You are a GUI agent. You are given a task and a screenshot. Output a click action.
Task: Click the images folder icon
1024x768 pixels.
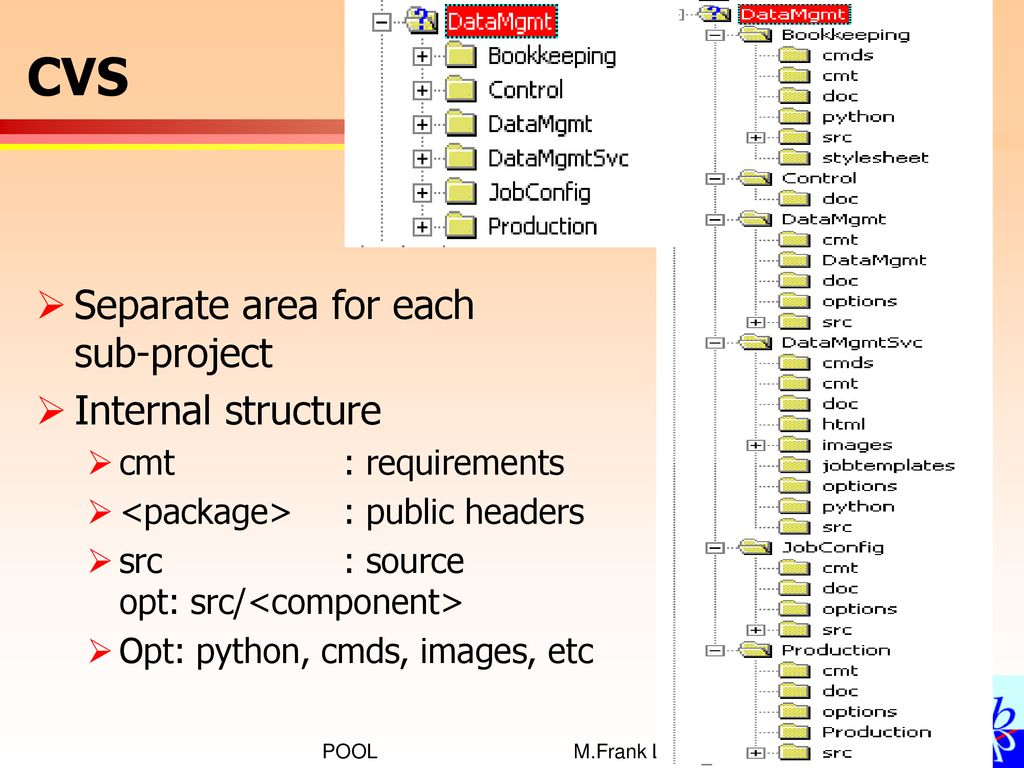pos(795,445)
